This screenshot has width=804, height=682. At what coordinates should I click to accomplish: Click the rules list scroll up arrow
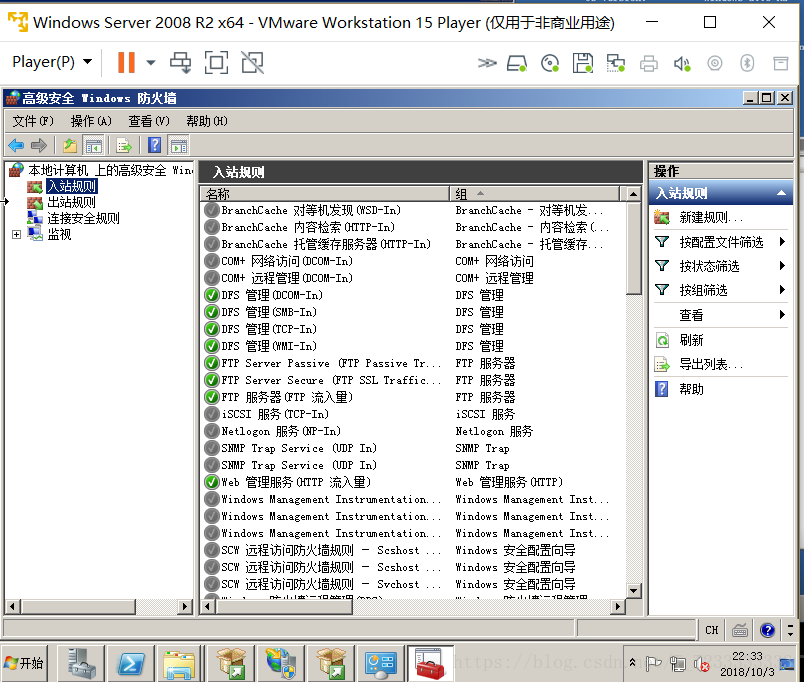pyautogui.click(x=634, y=194)
